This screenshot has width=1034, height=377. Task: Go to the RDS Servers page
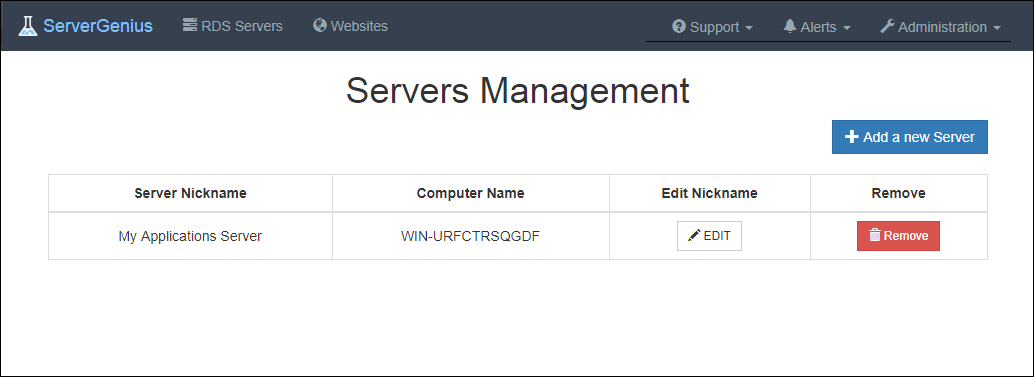coord(233,26)
